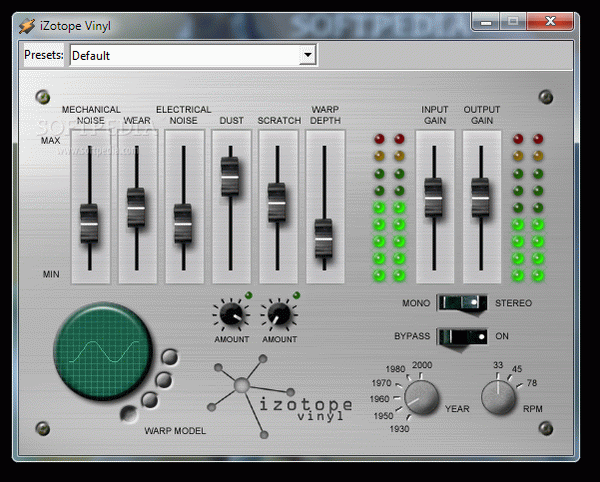This screenshot has width=600, height=482.
Task: Select the 2000 year label
Action: coord(422,365)
